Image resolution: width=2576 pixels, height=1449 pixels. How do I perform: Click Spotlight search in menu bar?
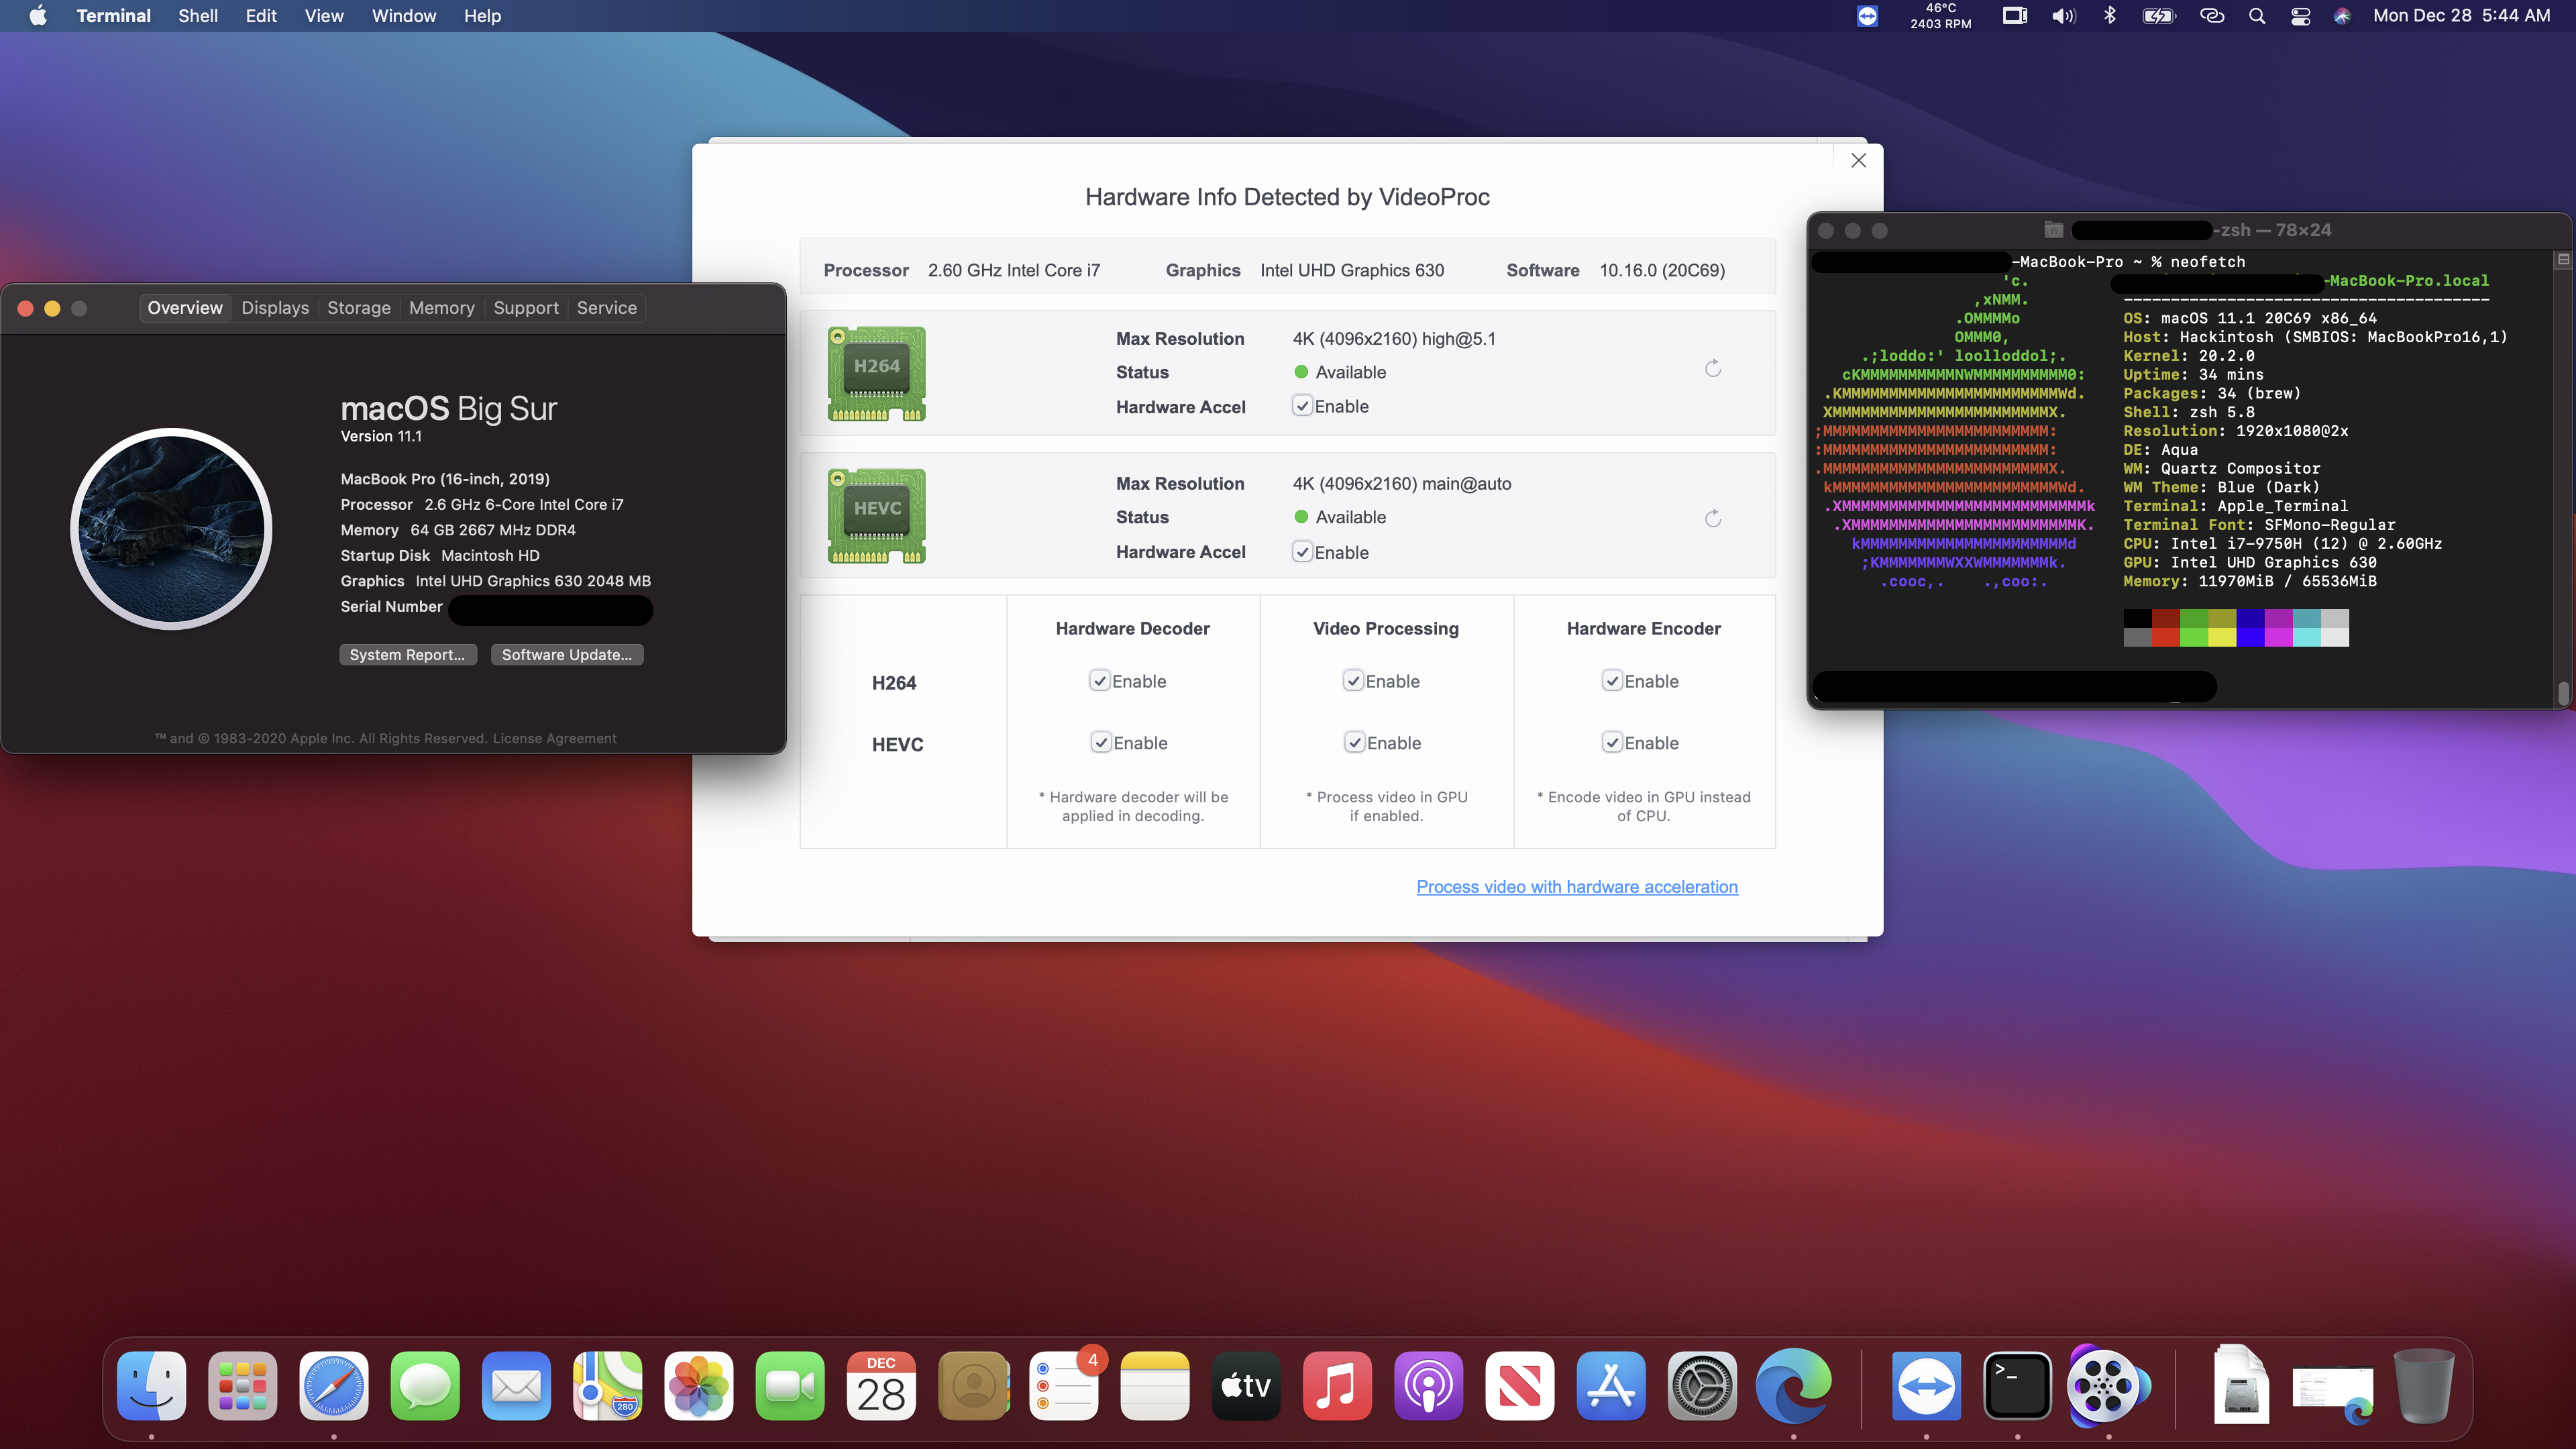[x=2257, y=16]
